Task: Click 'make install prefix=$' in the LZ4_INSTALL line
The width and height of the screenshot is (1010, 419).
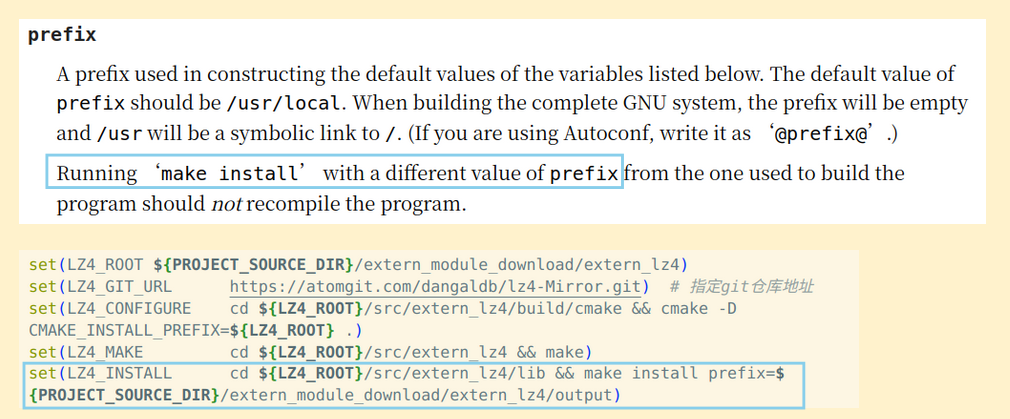Action: (x=690, y=374)
